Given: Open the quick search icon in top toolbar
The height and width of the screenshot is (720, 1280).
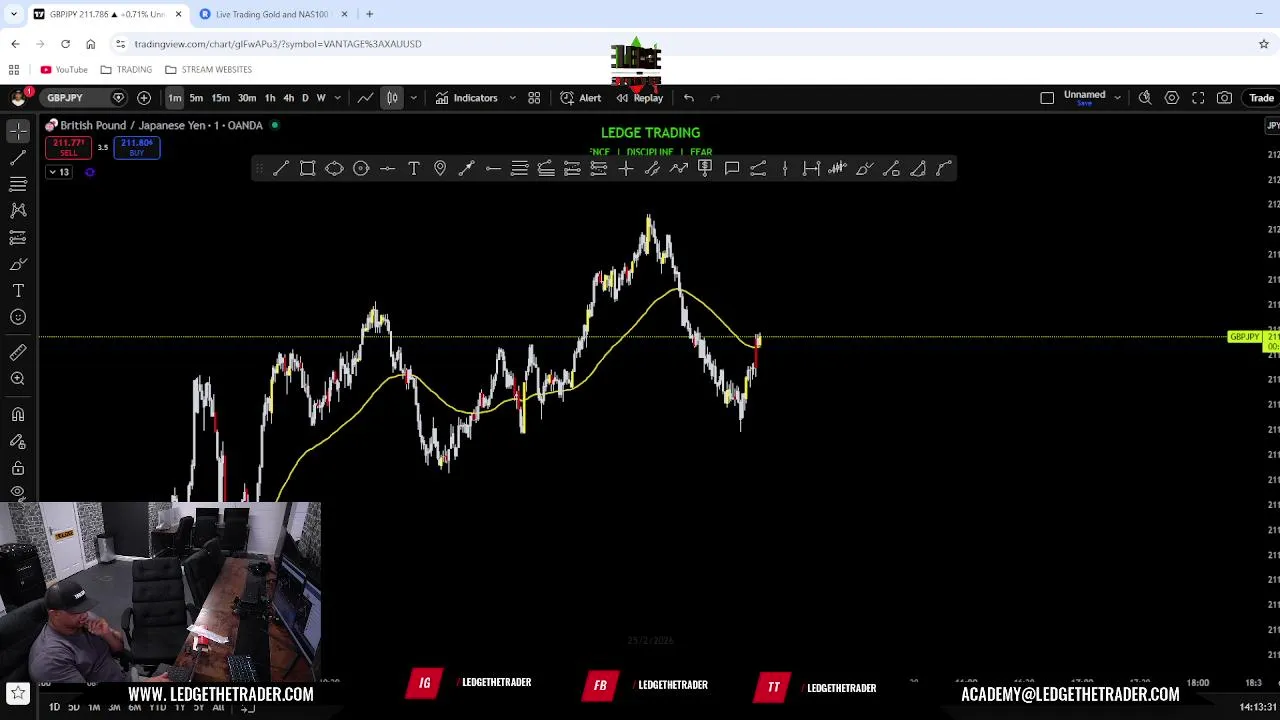Looking at the screenshot, I should coord(1145,98).
